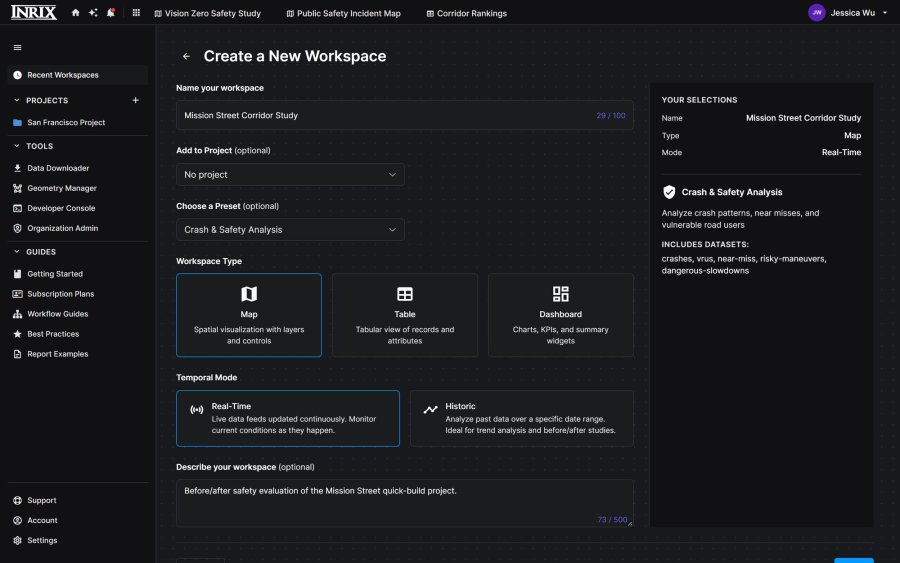Choose the Historic temporal mode

[522, 418]
